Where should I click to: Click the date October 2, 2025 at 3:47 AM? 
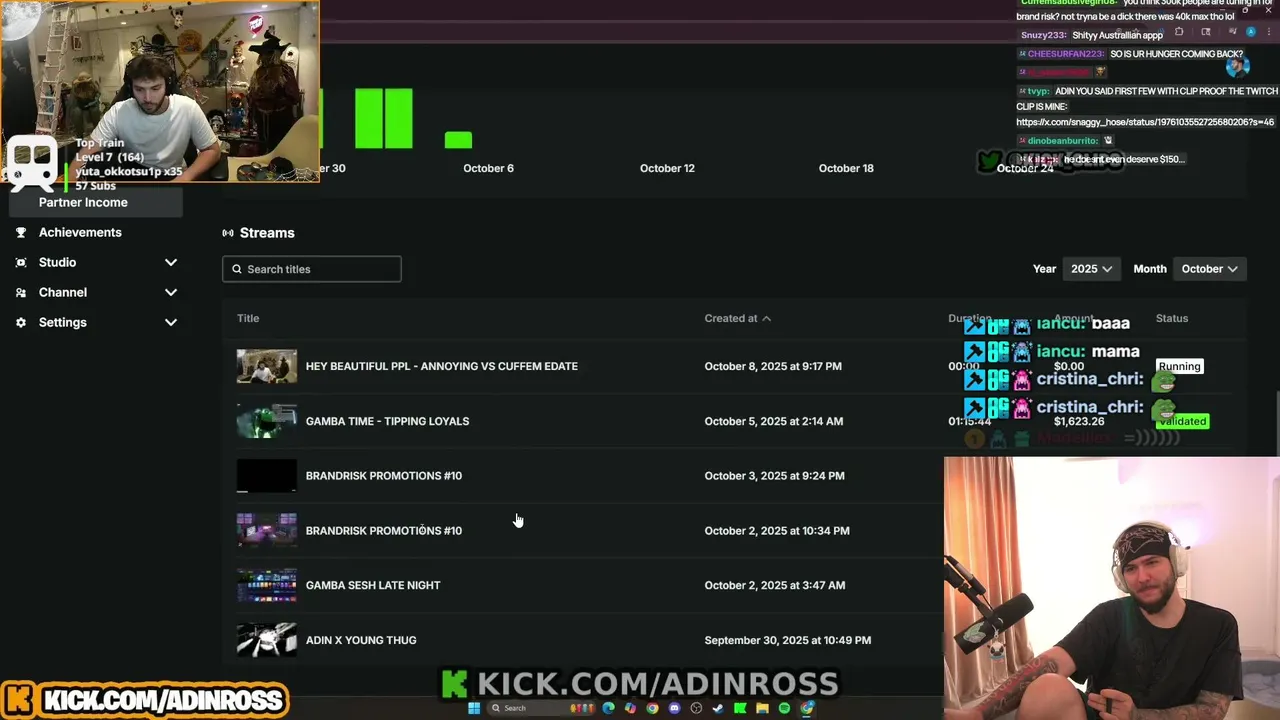pos(775,585)
